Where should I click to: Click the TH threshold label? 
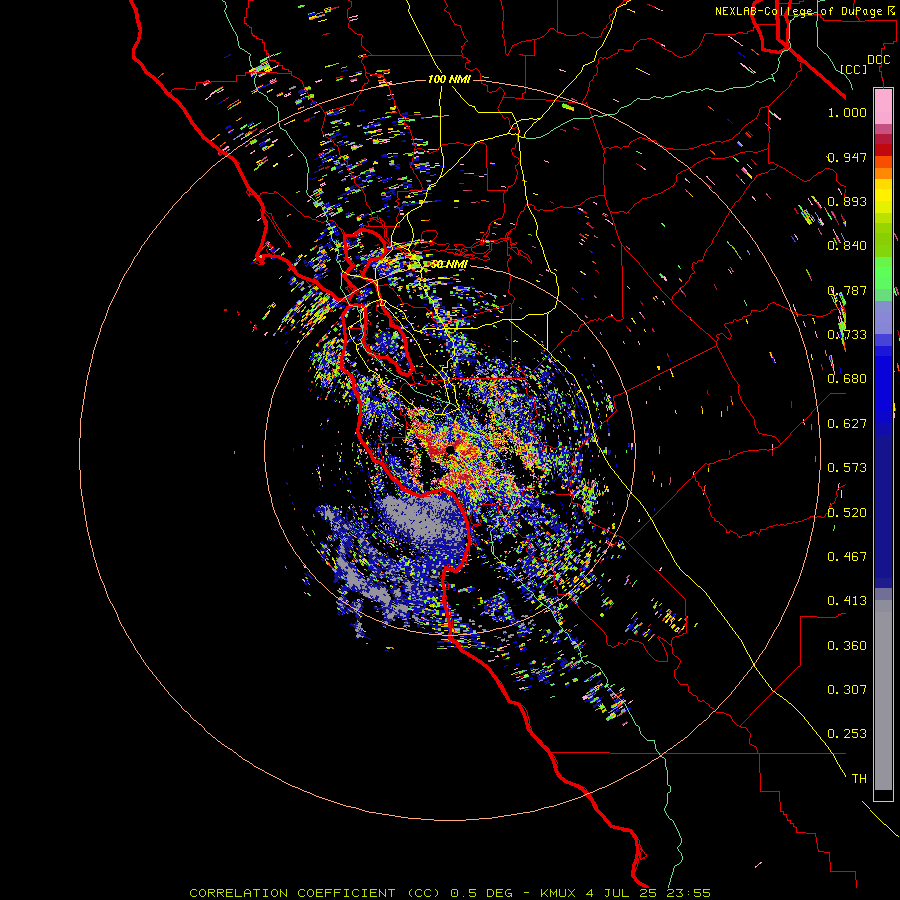coord(859,779)
